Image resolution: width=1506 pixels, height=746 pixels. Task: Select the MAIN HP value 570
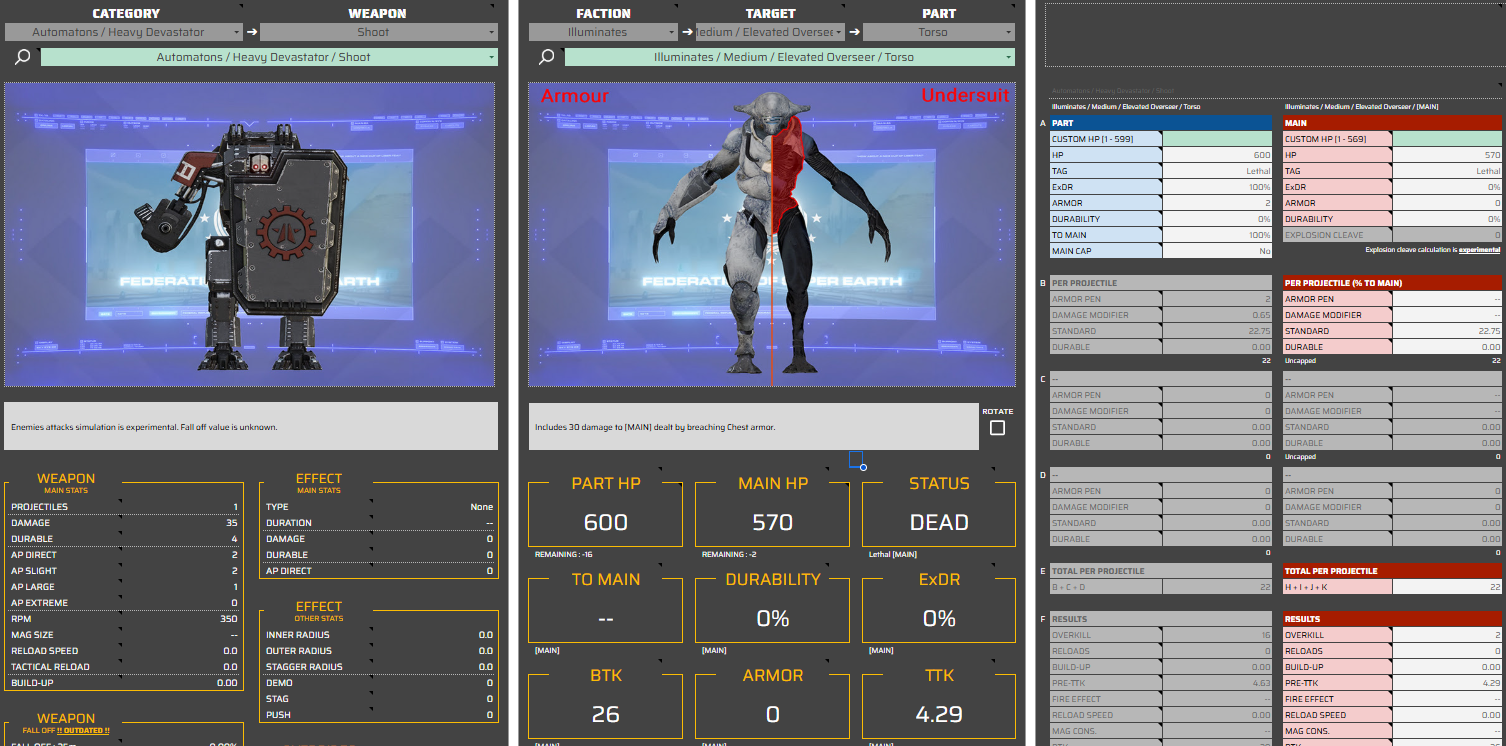(772, 522)
